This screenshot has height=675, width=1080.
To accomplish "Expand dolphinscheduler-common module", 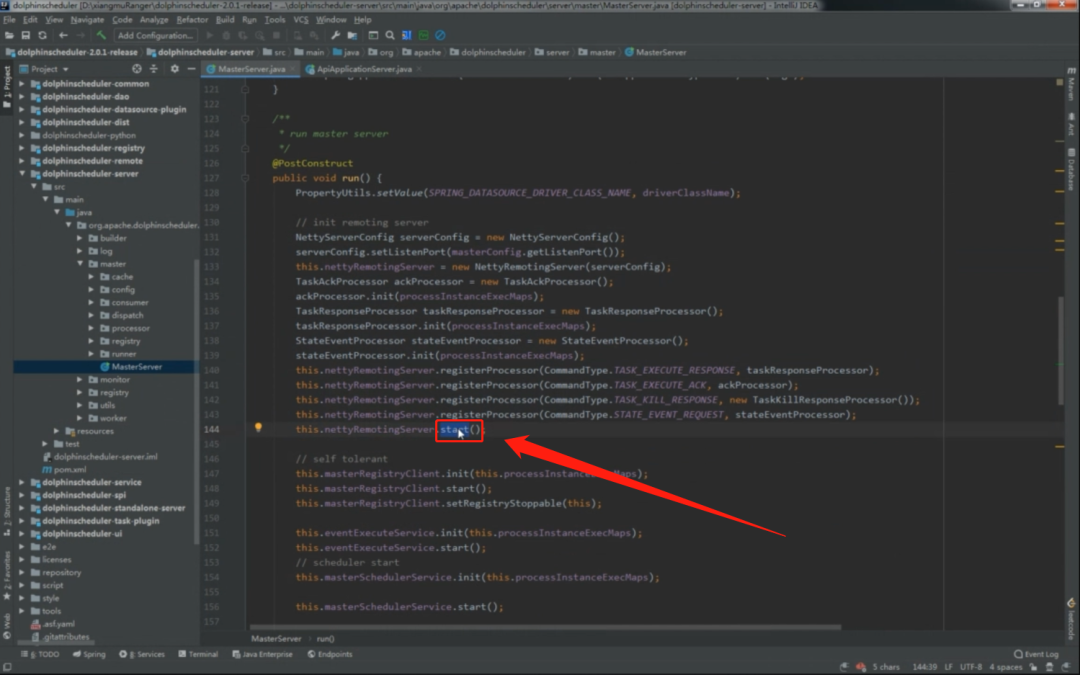I will [x=21, y=83].
